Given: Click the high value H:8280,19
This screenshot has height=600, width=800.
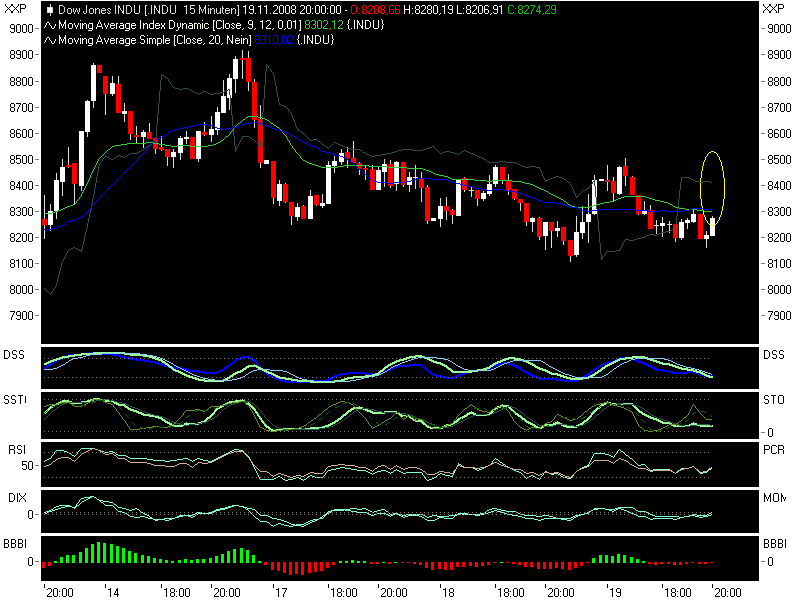Looking at the screenshot, I should click(429, 10).
